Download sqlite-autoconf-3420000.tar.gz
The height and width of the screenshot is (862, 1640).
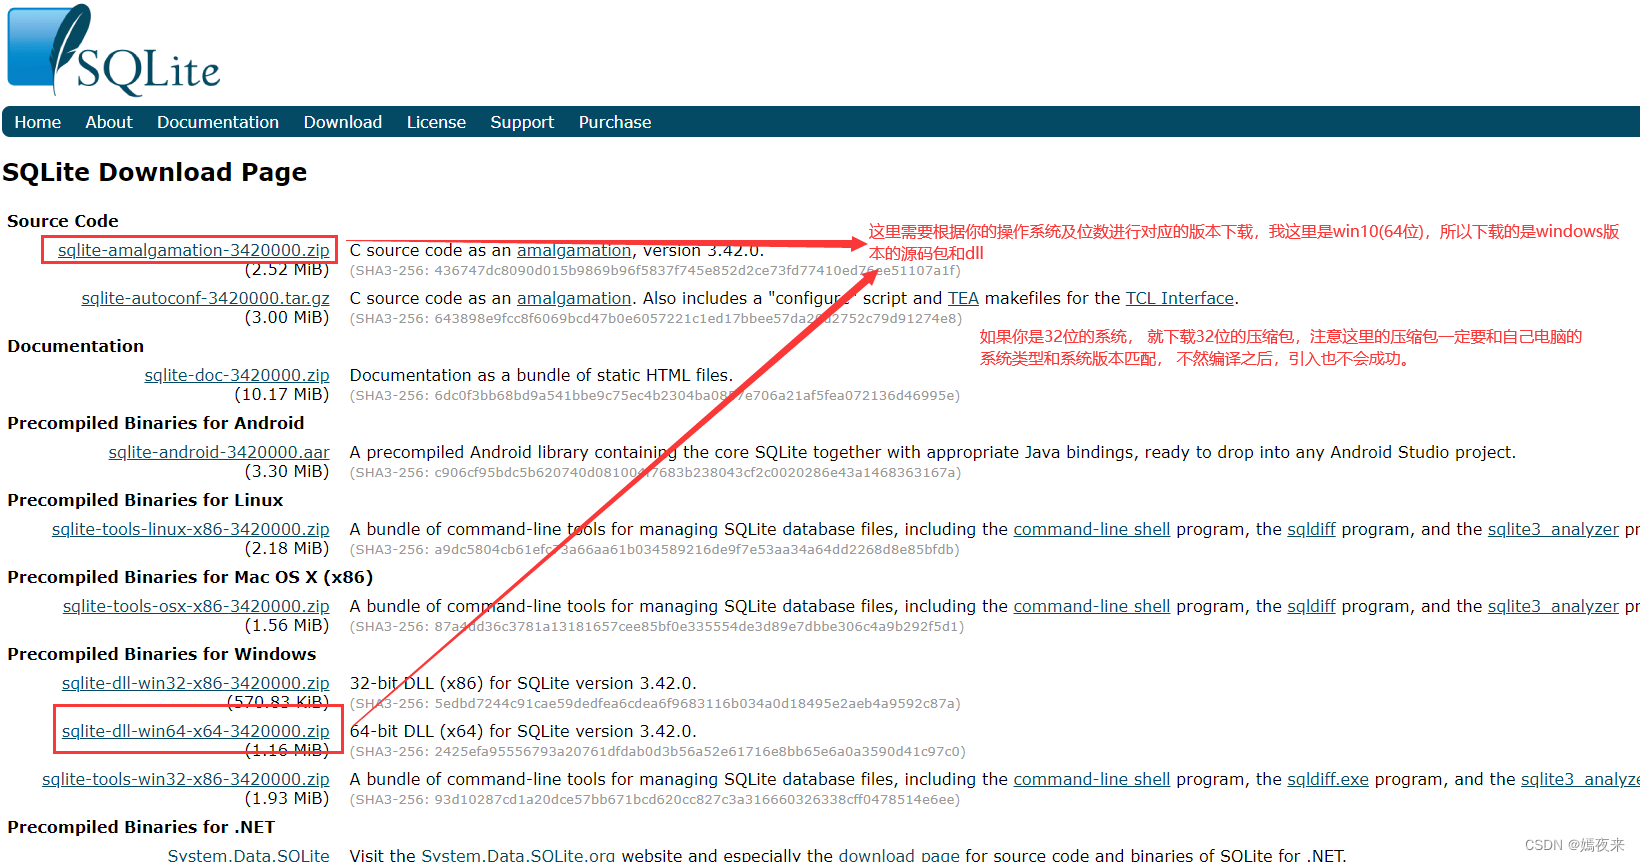205,298
